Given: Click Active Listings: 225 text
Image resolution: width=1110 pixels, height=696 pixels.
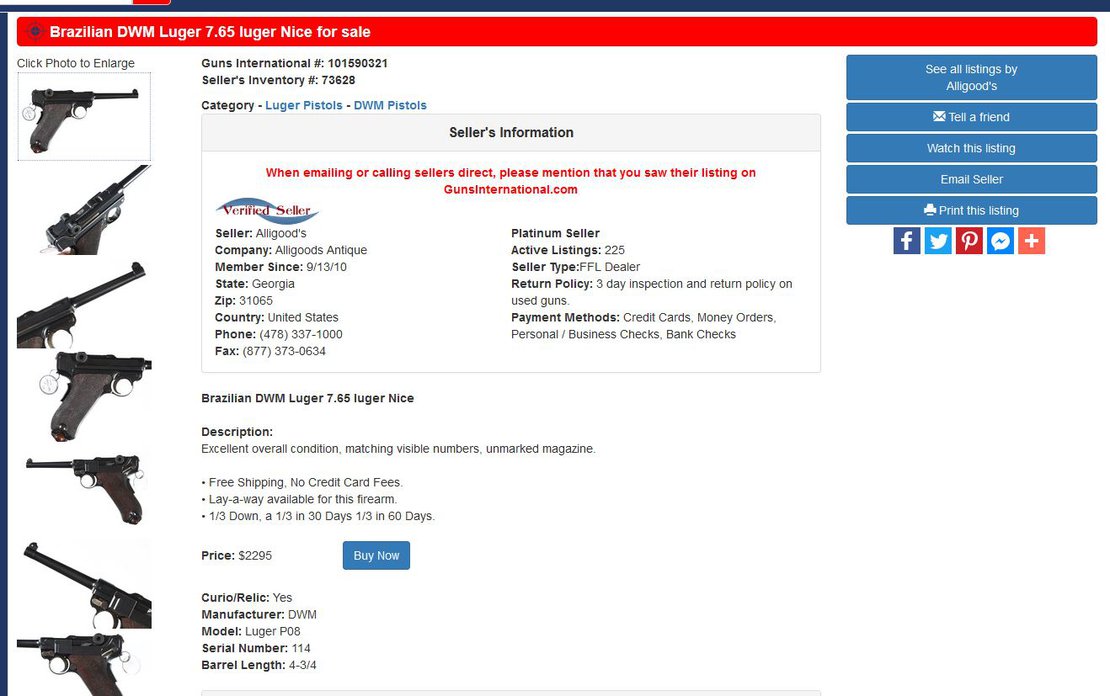Looking at the screenshot, I should tap(568, 250).
